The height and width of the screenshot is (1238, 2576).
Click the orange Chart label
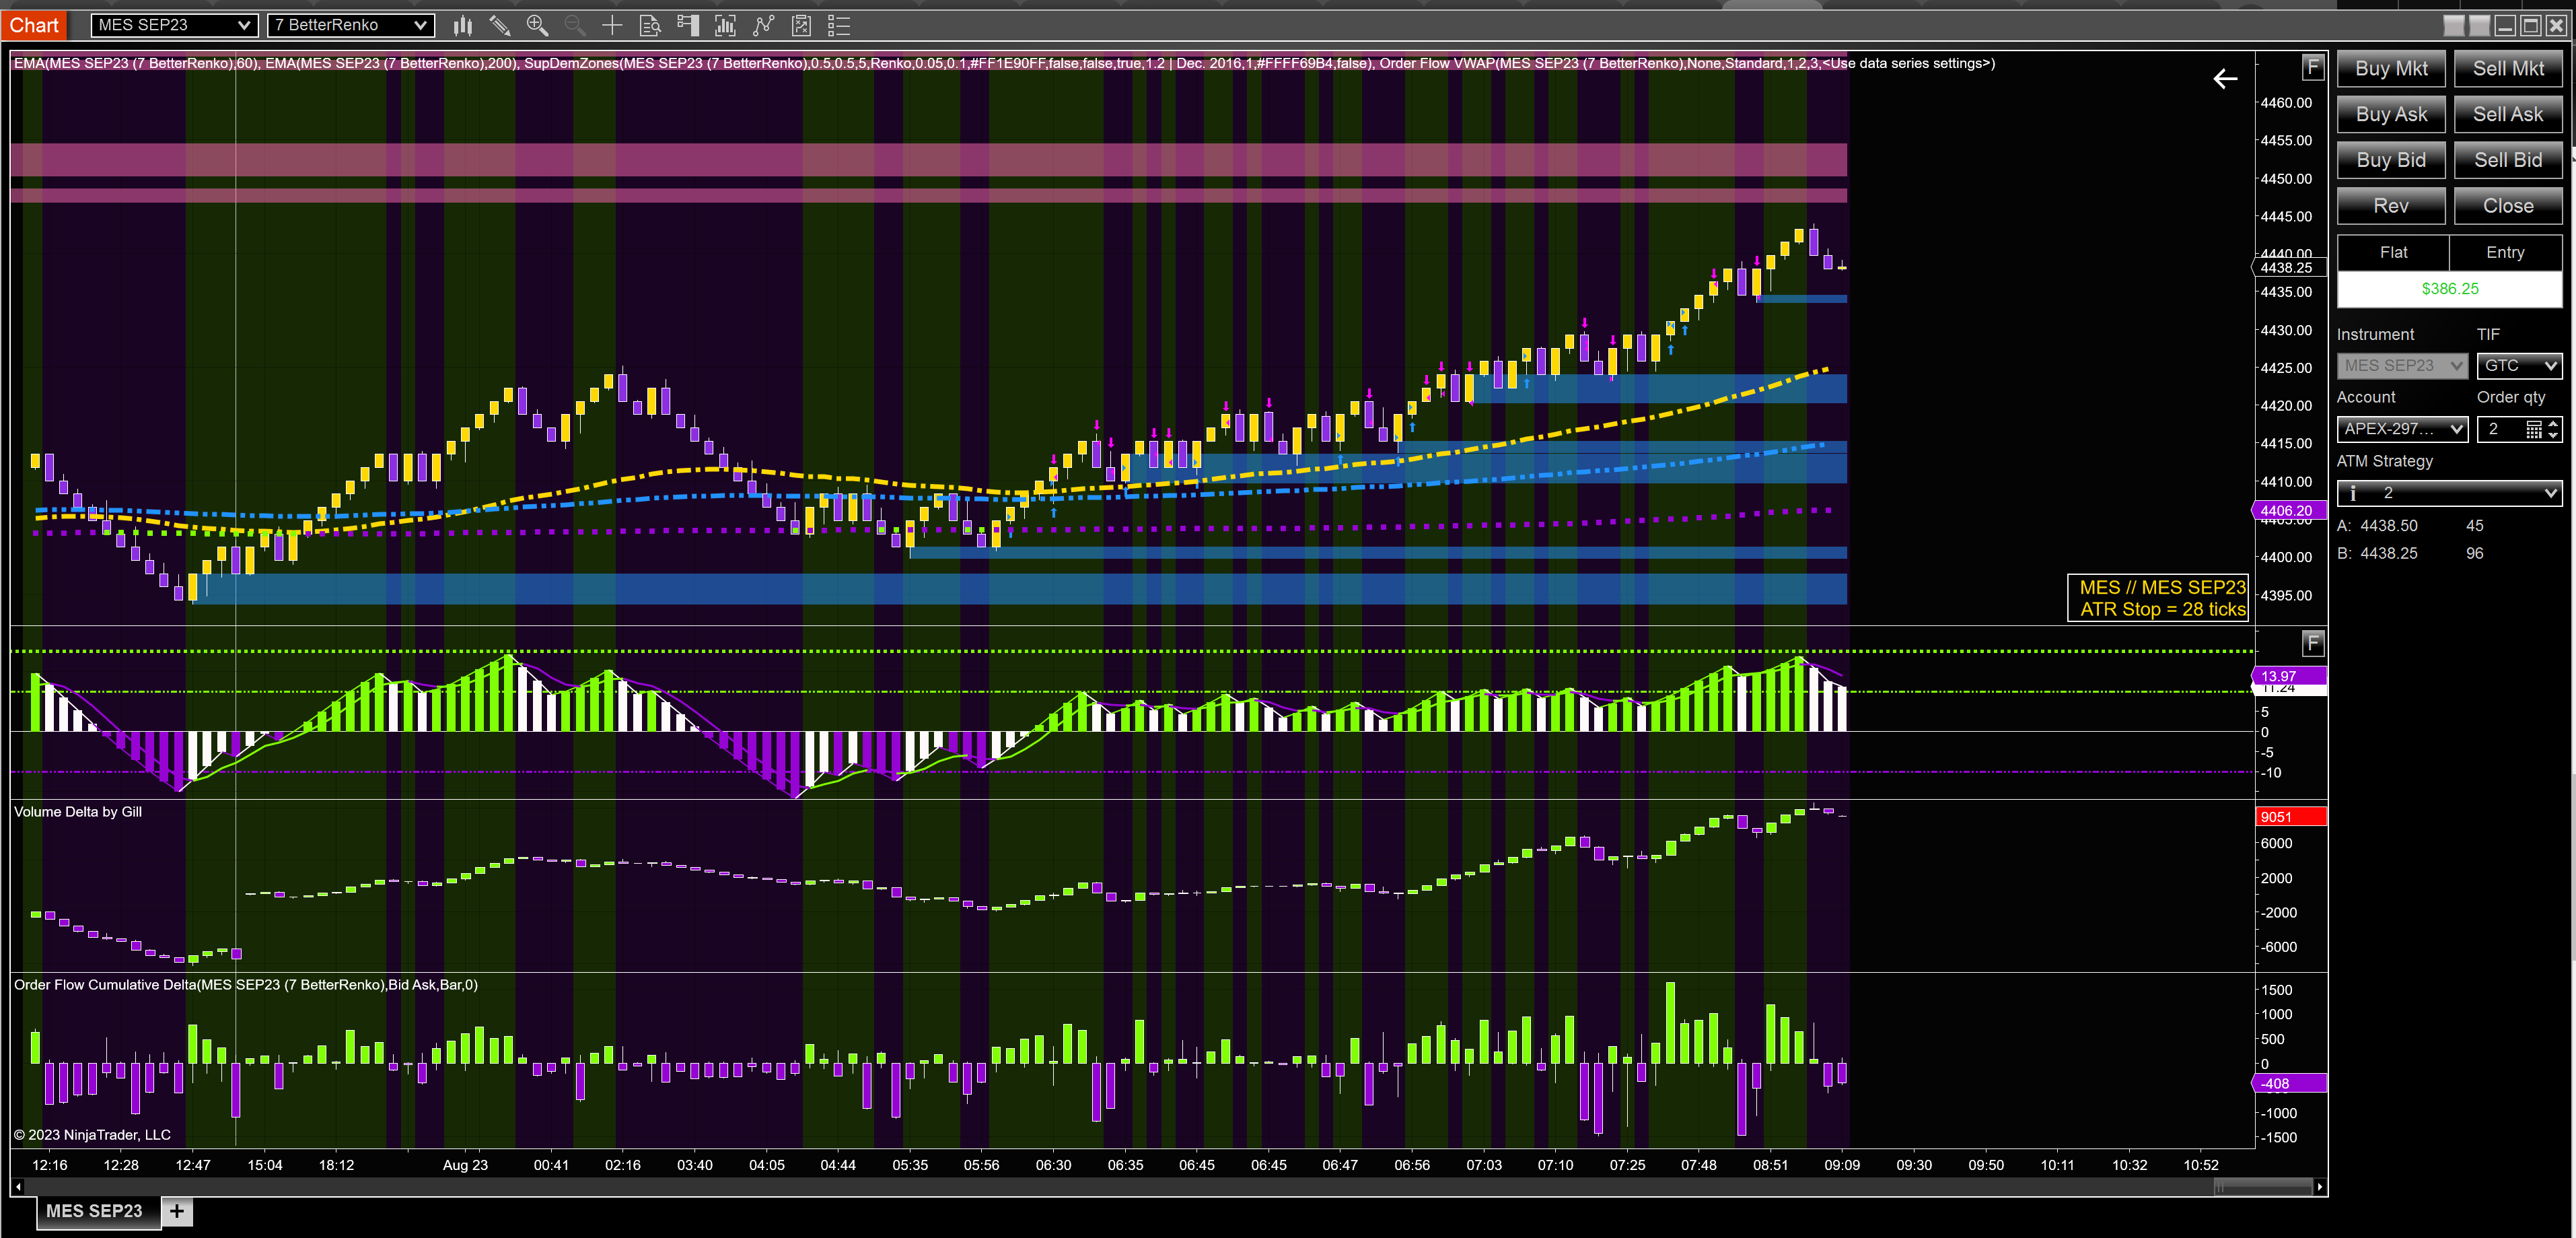[x=34, y=25]
